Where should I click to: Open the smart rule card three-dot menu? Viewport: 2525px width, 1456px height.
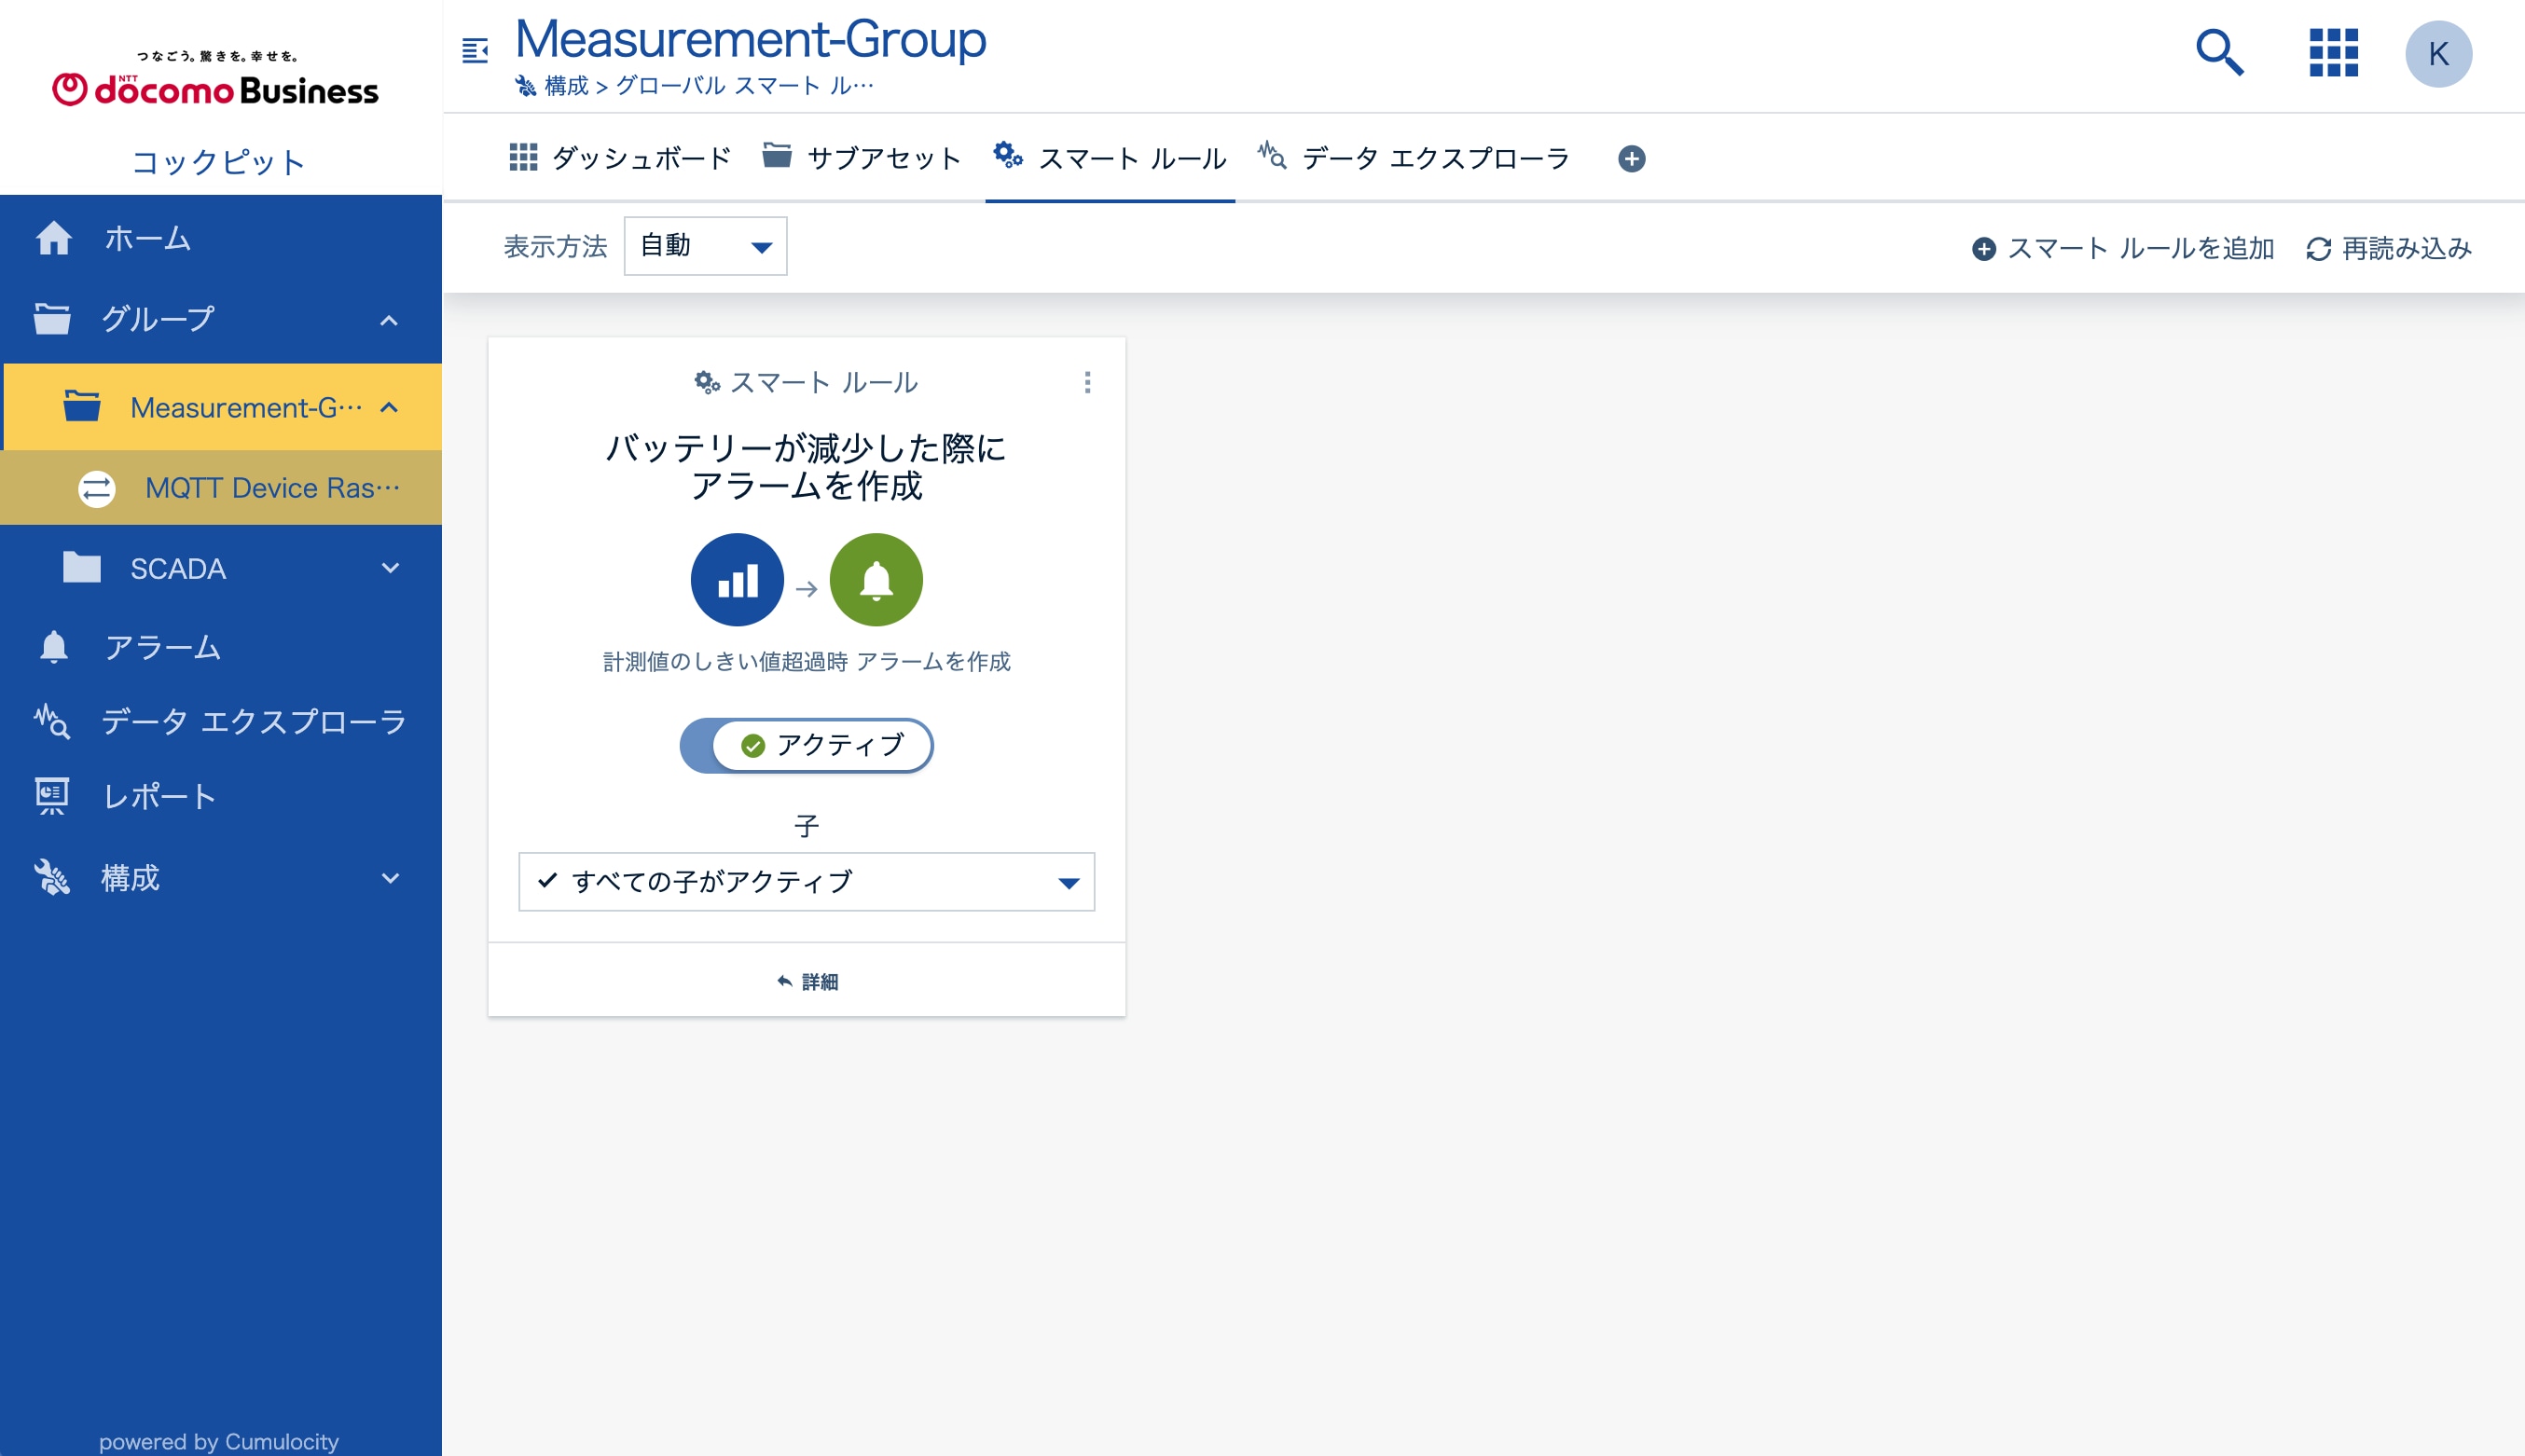(1087, 382)
